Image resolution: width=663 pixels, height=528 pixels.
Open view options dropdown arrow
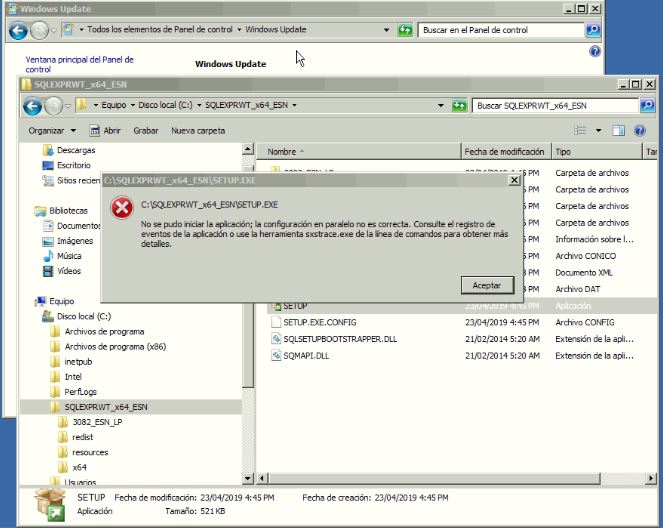[x=598, y=131]
